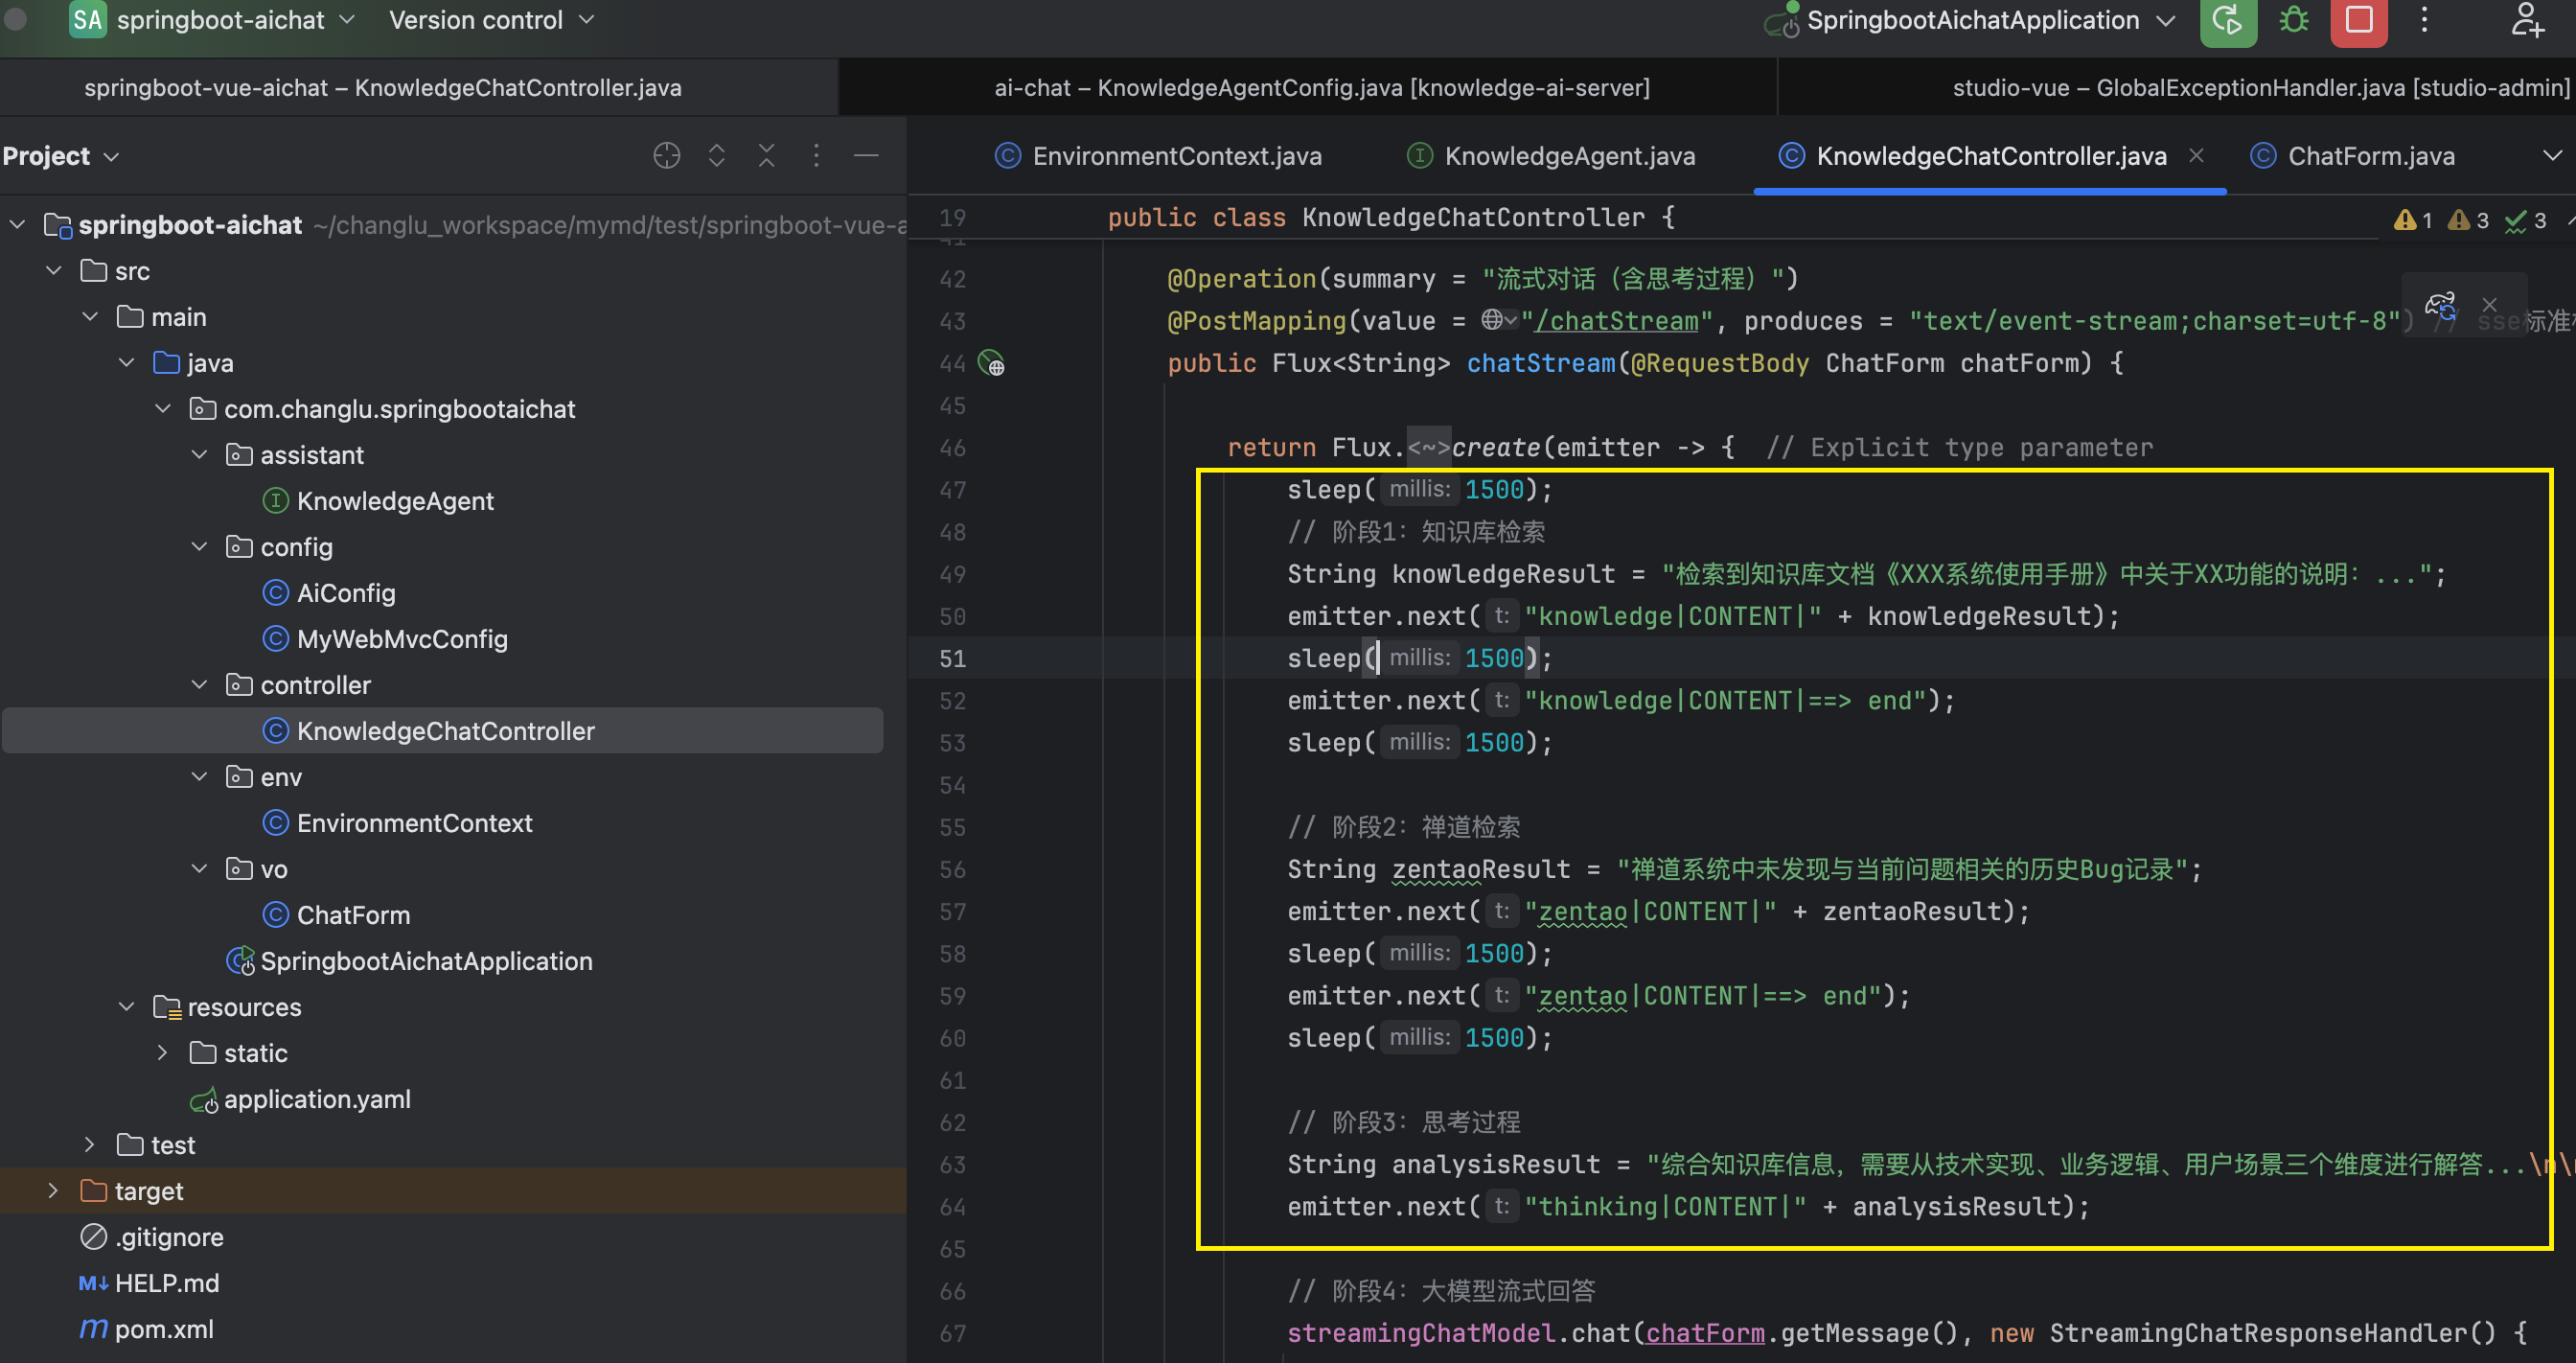Click the green checkmark typo indicator

tap(2525, 220)
